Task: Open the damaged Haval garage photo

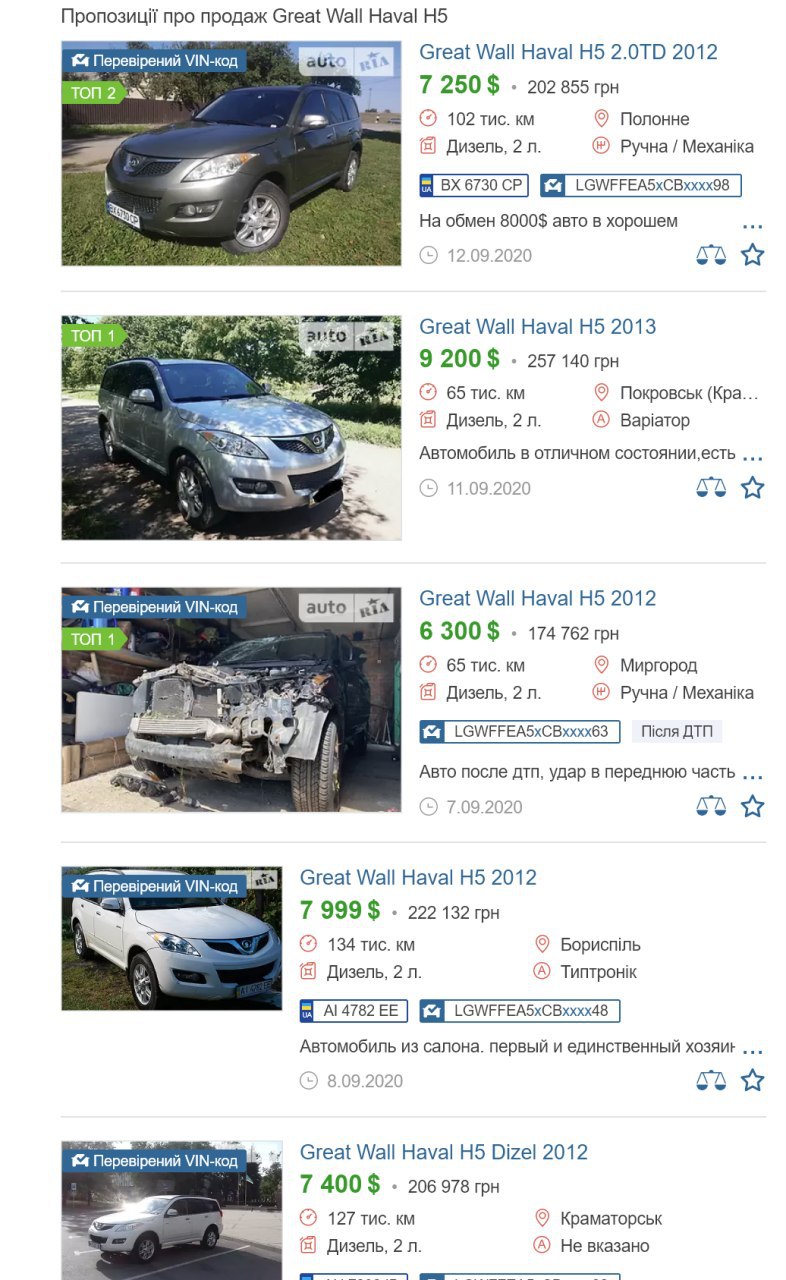Action: click(x=231, y=699)
